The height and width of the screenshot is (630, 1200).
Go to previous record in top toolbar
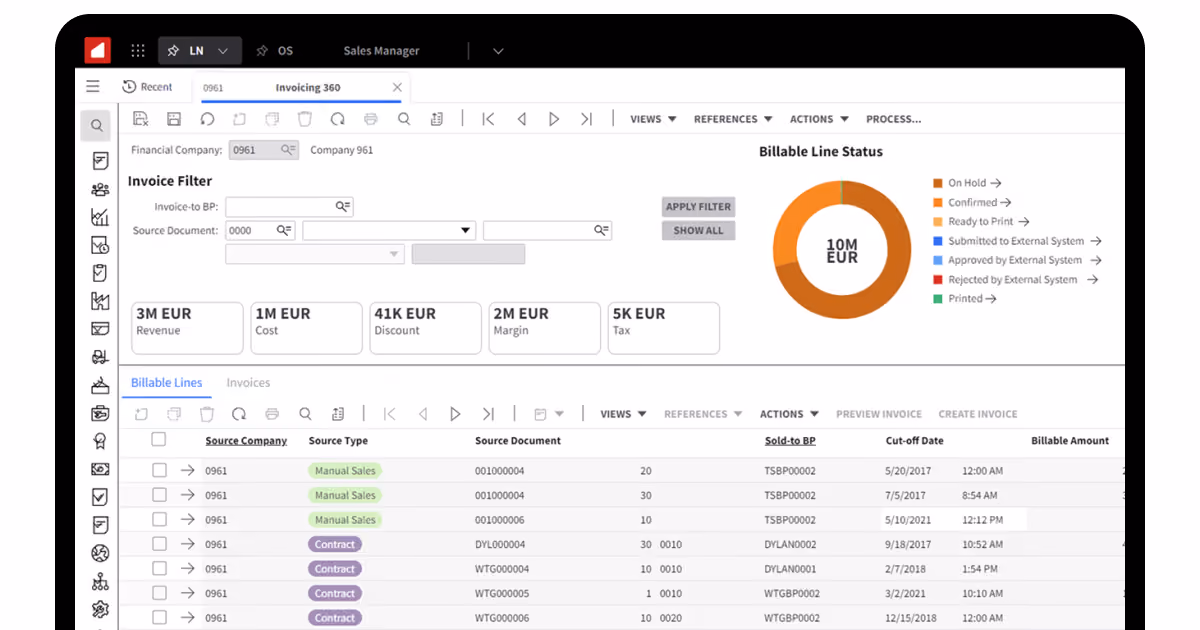click(521, 119)
